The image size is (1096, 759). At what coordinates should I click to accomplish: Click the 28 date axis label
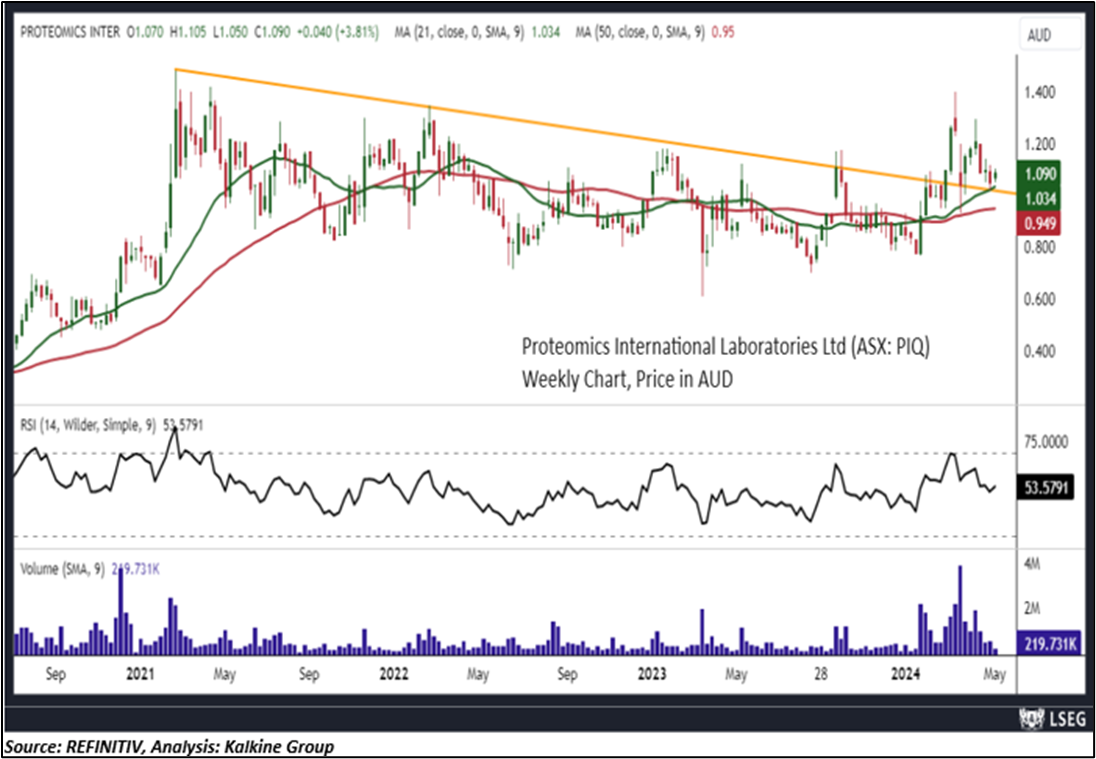coord(821,675)
